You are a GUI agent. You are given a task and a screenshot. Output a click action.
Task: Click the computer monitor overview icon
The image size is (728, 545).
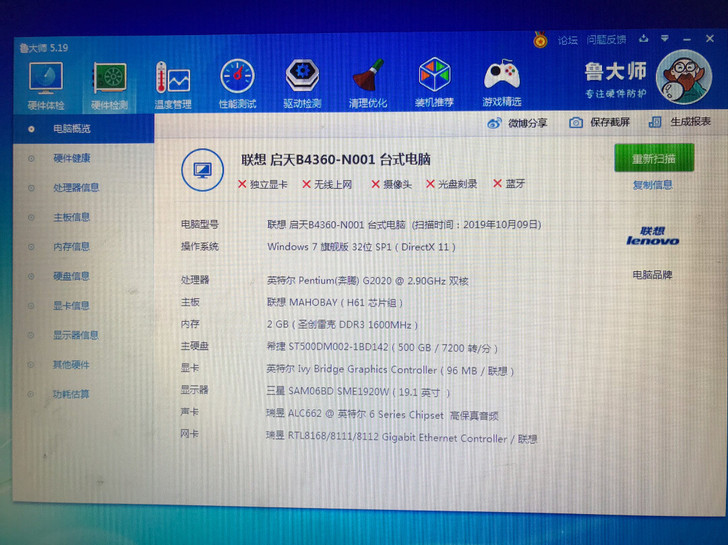coord(202,170)
